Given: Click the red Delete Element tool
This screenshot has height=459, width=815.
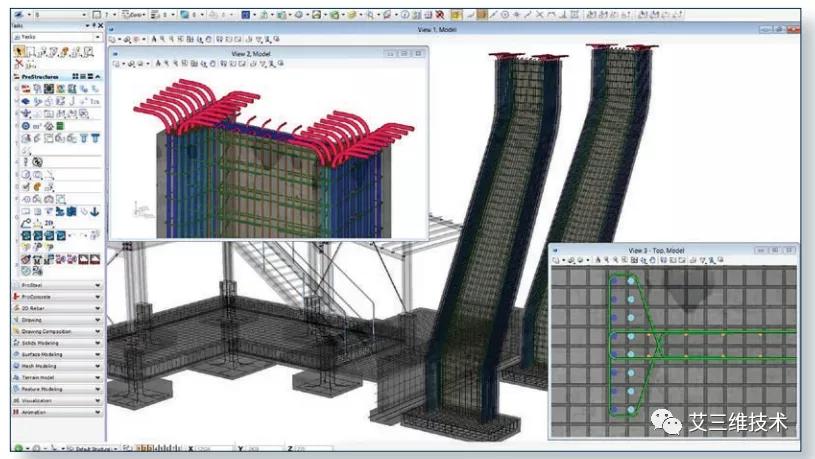Looking at the screenshot, I should click(19, 63).
